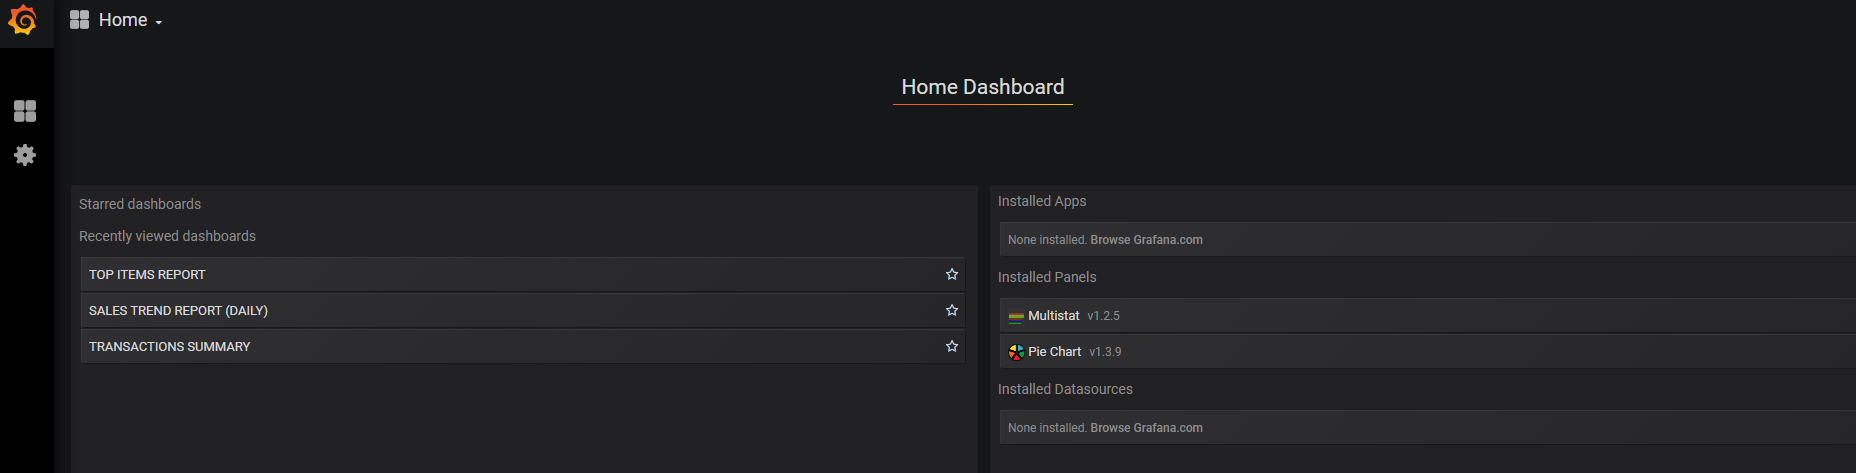Image resolution: width=1856 pixels, height=473 pixels.
Task: Click the Home Dashboard title
Action: [983, 87]
